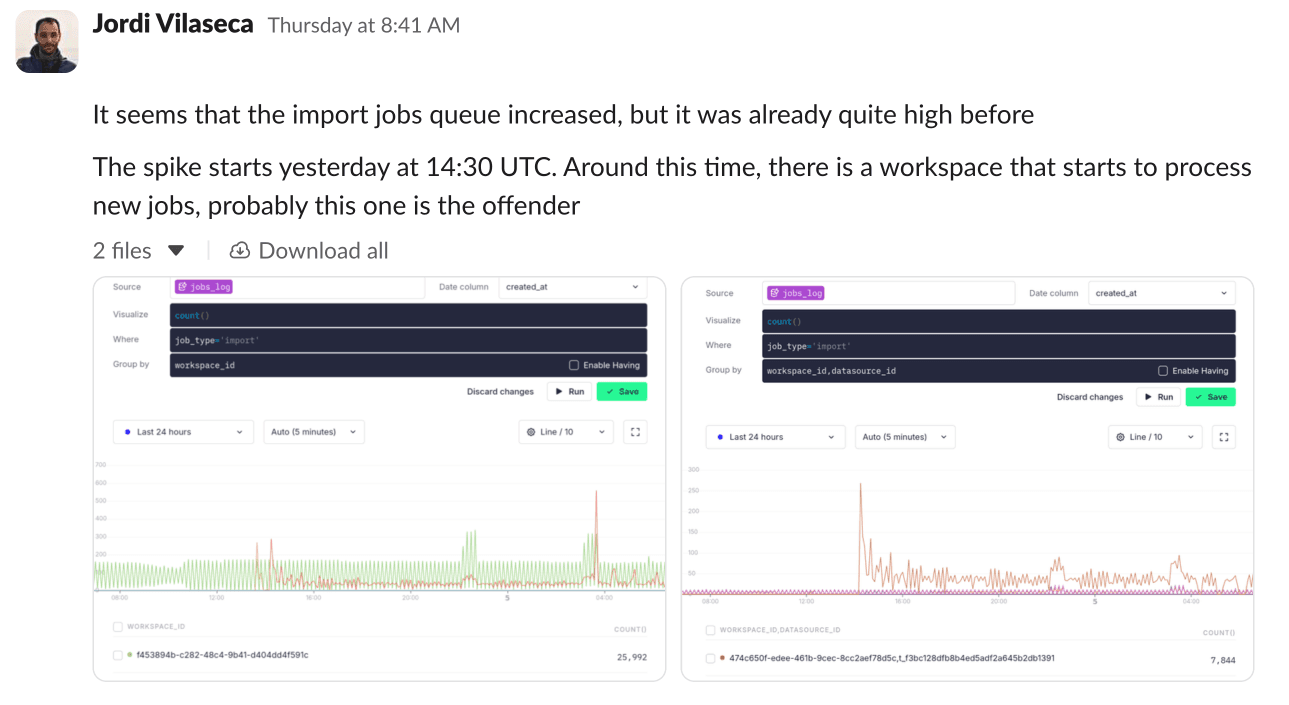Save the left chart query
Screen dimensions: 1289x705
pyautogui.click(x=621, y=391)
